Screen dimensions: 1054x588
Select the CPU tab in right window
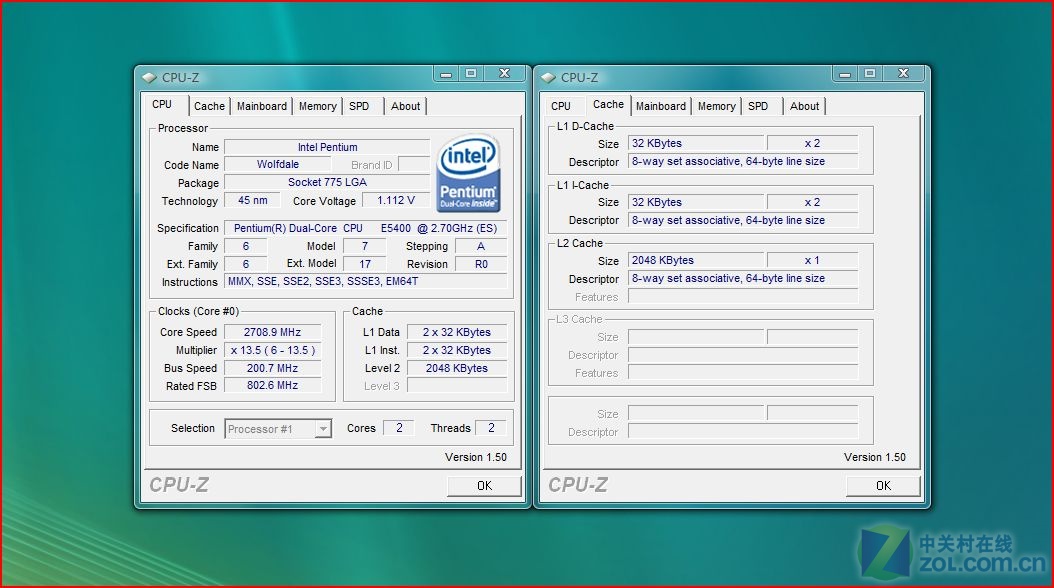(561, 106)
